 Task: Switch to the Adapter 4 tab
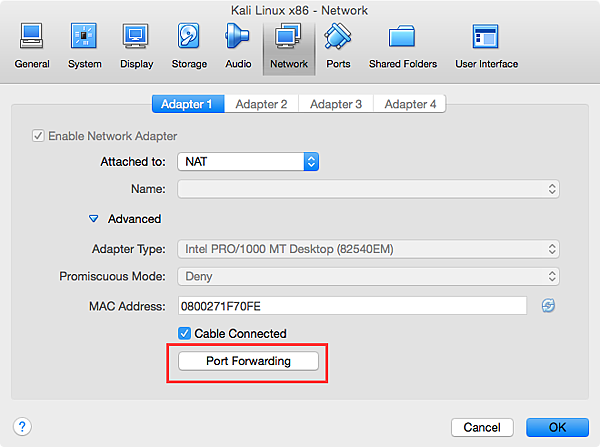[410, 104]
